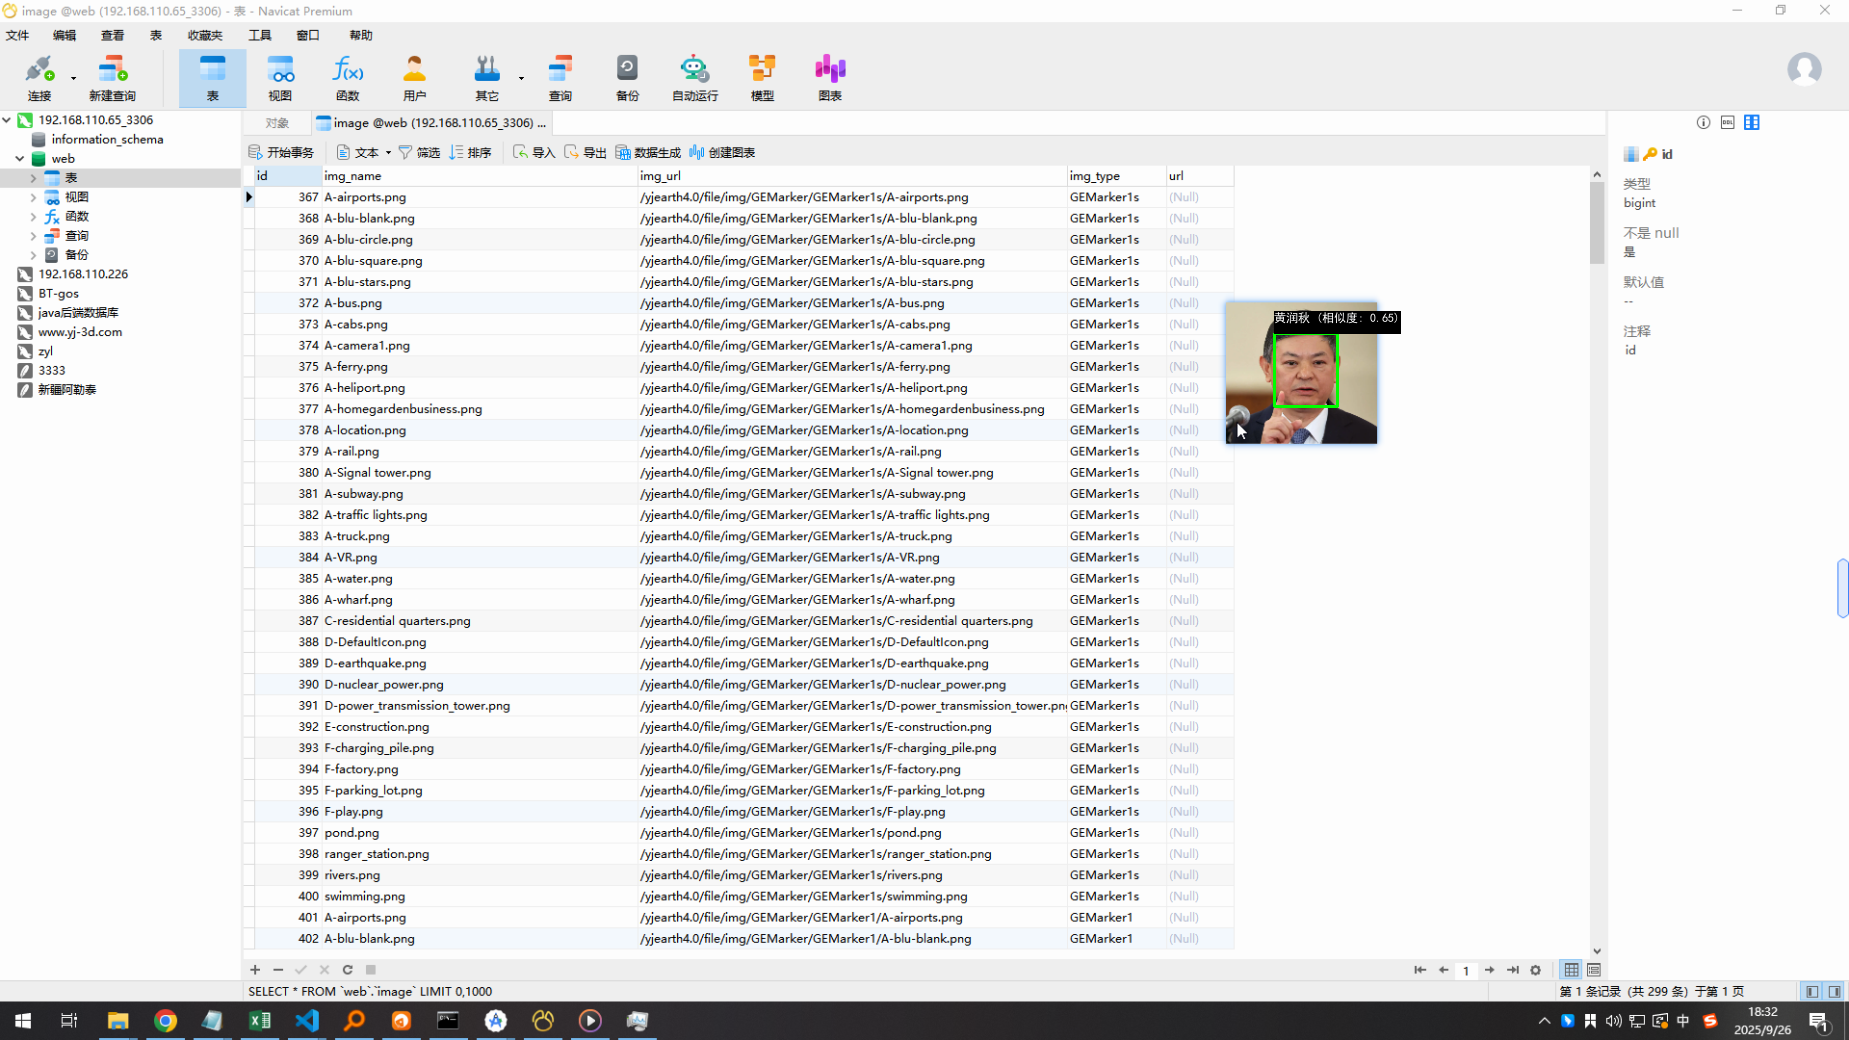Image resolution: width=1849 pixels, height=1040 pixels.
Task: Click the Automation (自动运行) robot icon
Action: [694, 77]
